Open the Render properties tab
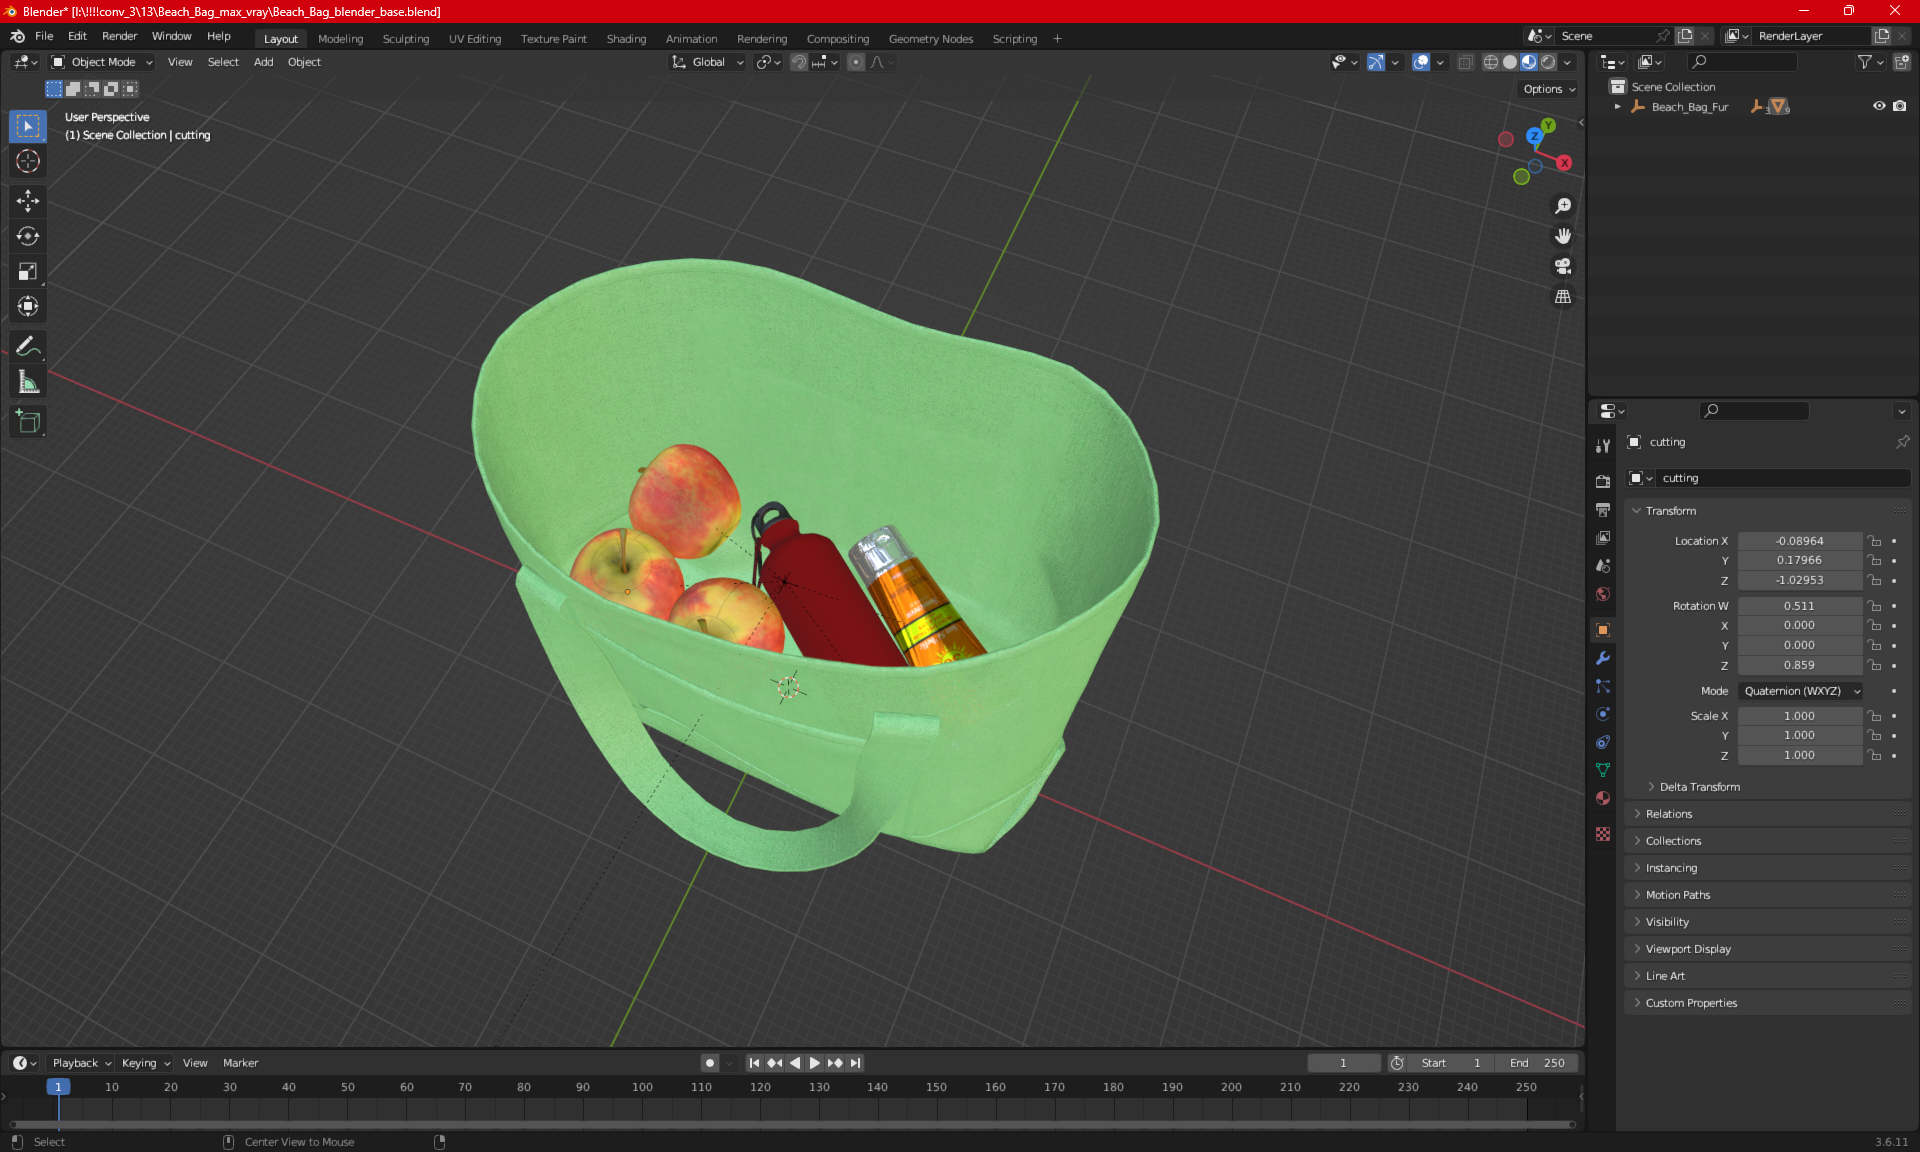 coord(1603,481)
